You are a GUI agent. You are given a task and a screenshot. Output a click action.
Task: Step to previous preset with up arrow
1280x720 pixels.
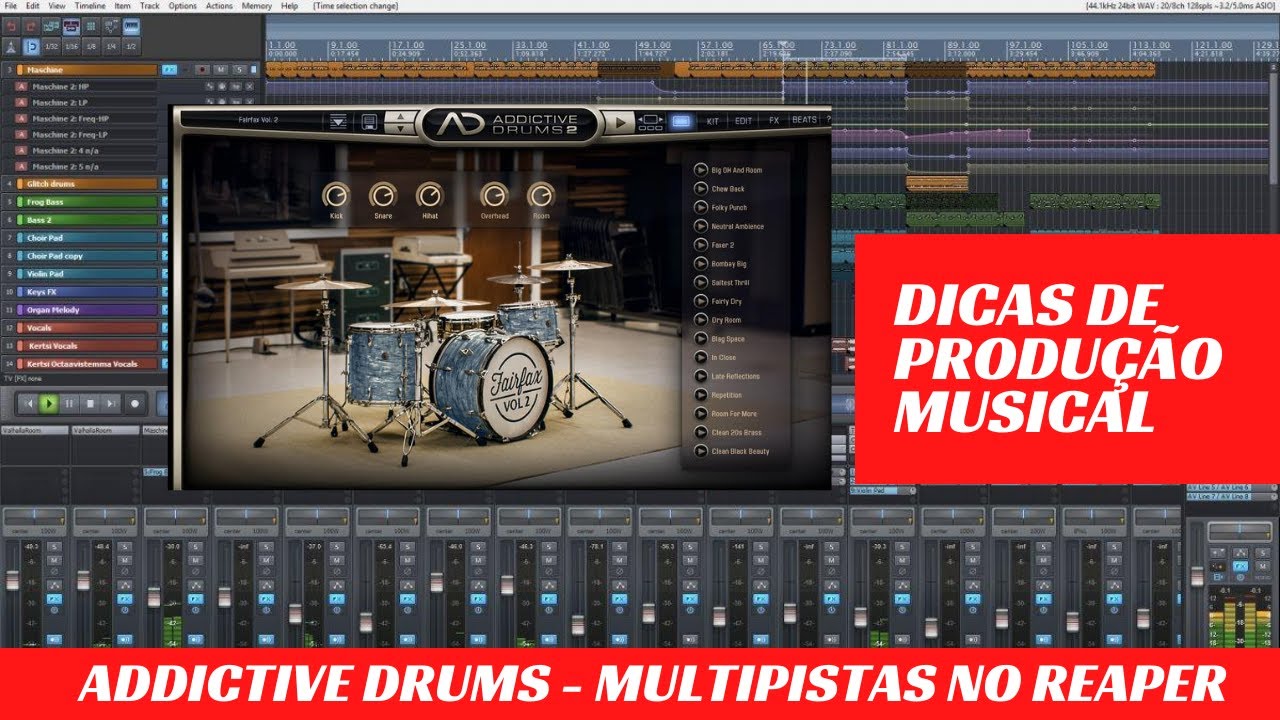point(400,116)
